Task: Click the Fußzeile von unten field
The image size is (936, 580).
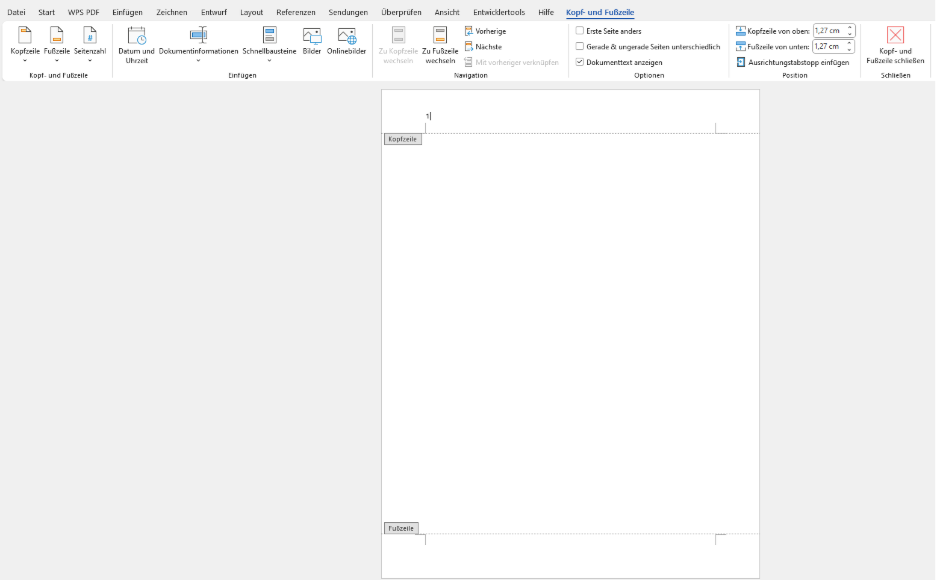Action: click(829, 46)
